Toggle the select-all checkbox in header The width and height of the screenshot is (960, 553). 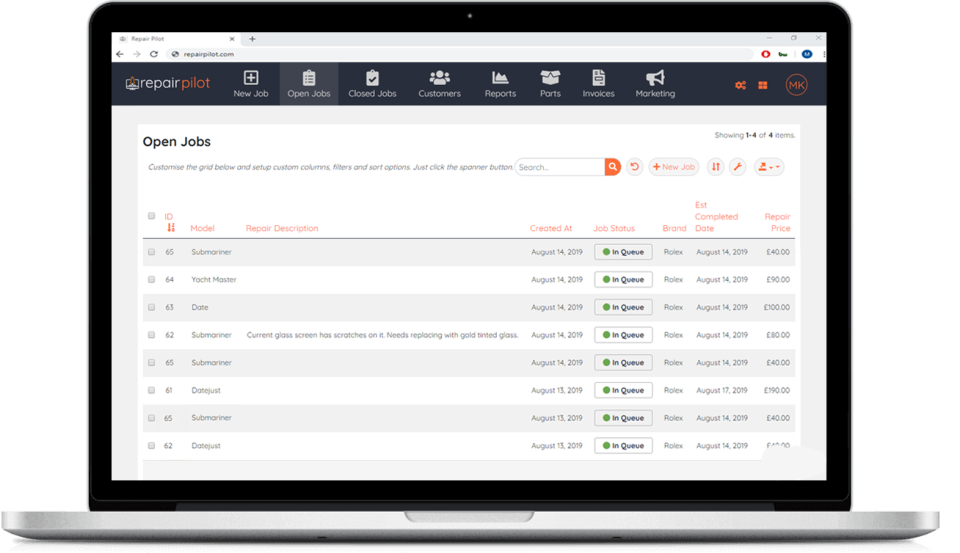pyautogui.click(x=151, y=216)
